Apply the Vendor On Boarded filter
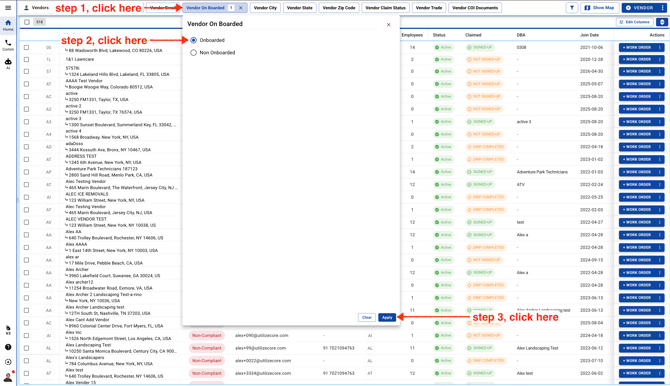 coord(387,317)
